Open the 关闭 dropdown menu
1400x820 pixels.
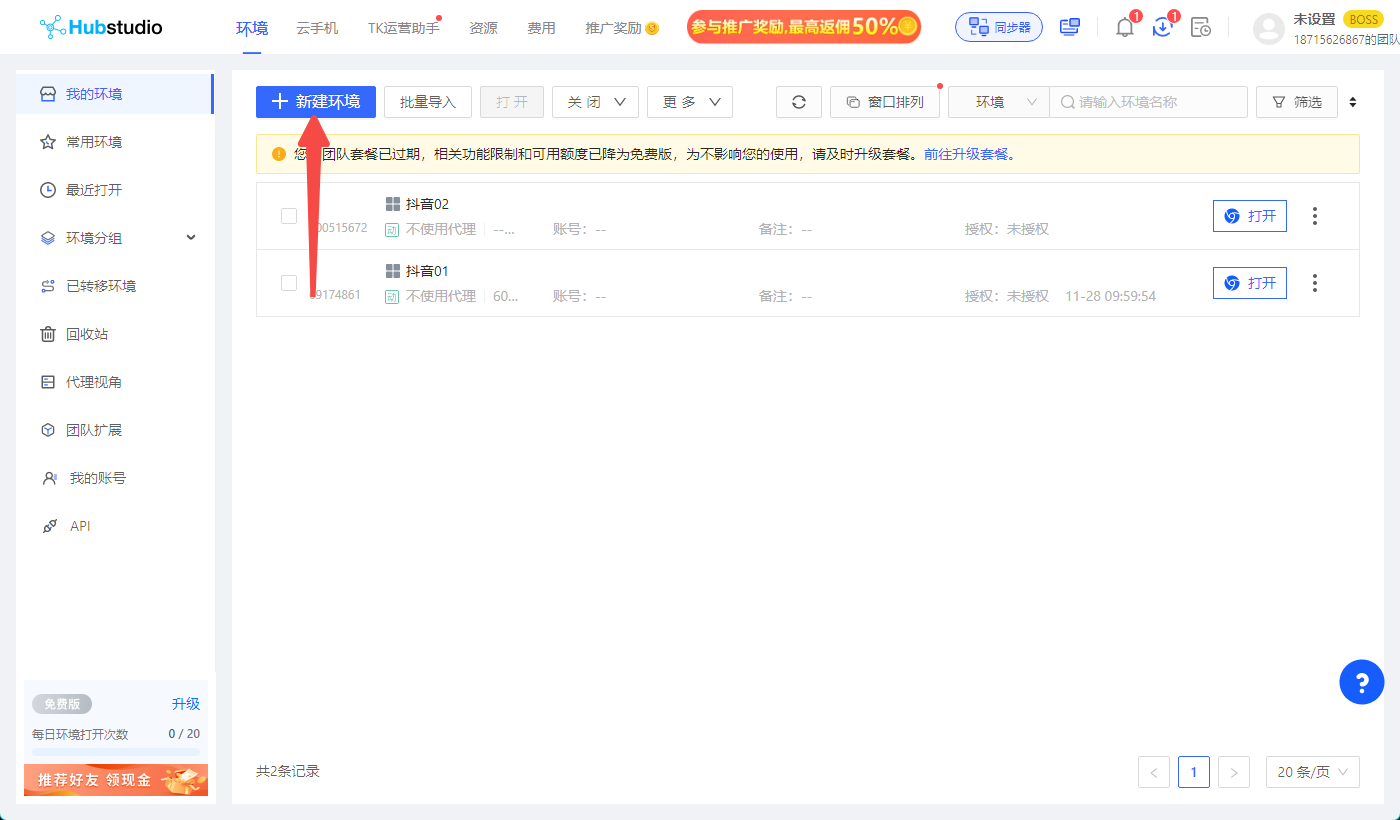click(595, 102)
